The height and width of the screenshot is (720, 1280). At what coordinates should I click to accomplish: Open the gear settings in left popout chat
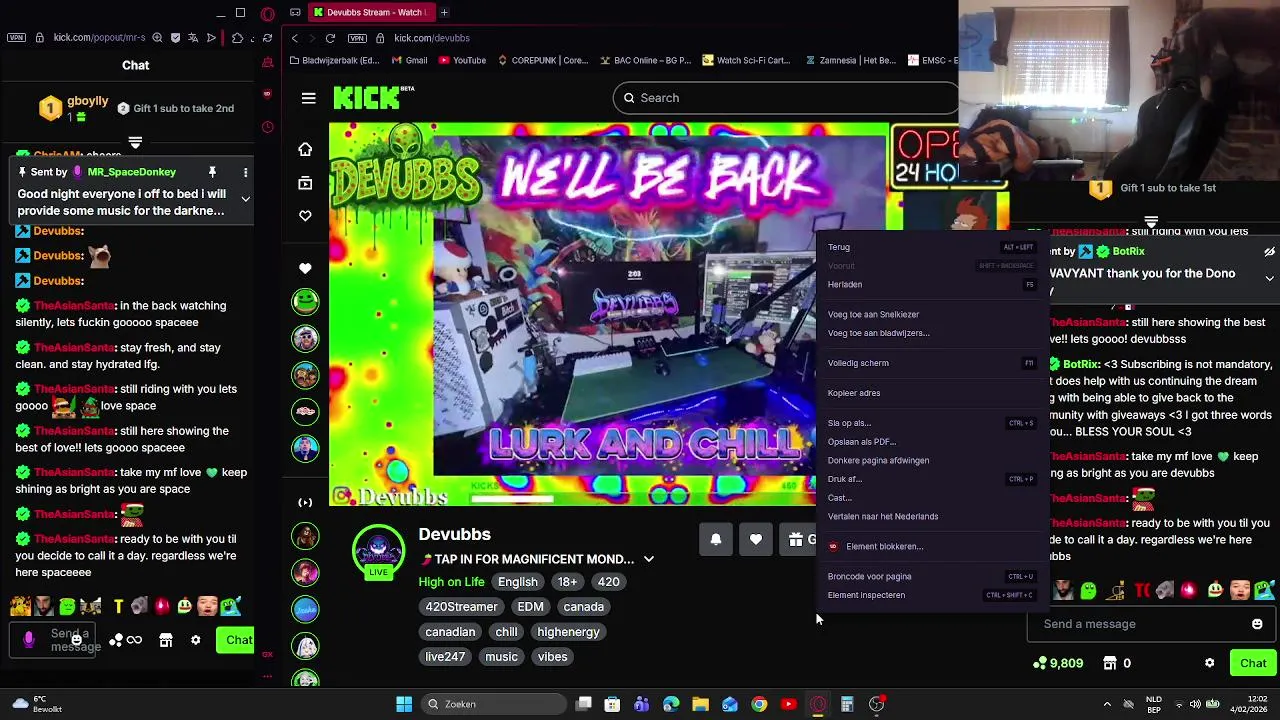tap(196, 640)
